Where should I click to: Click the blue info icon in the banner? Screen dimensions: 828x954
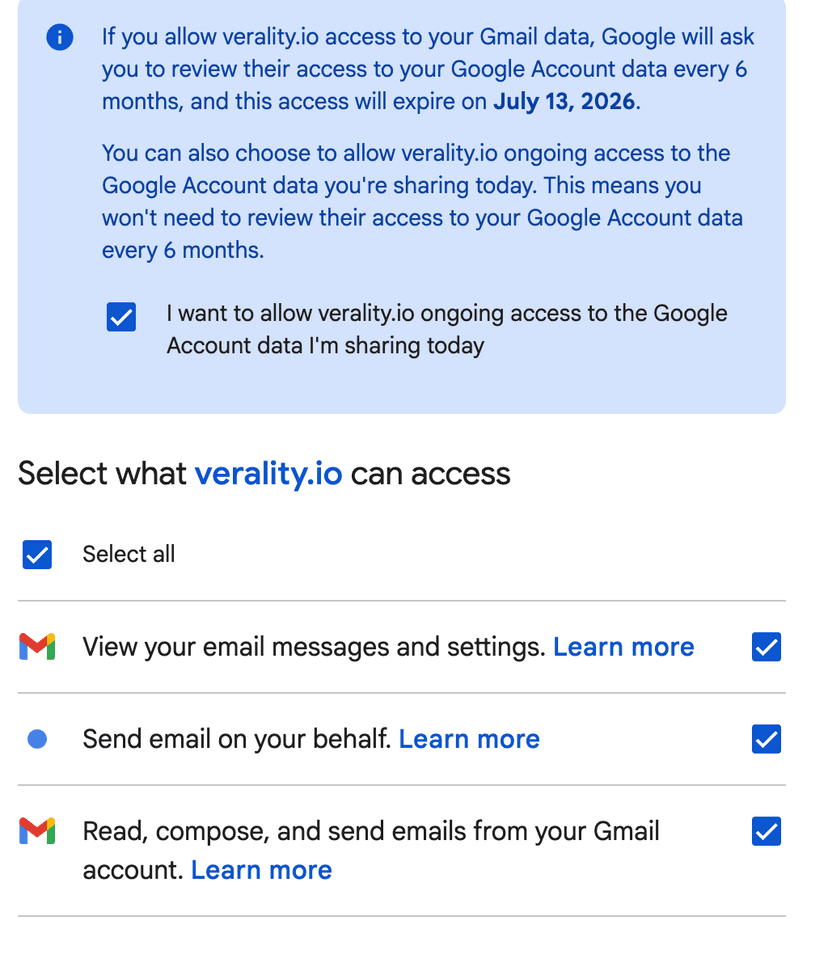pos(59,37)
